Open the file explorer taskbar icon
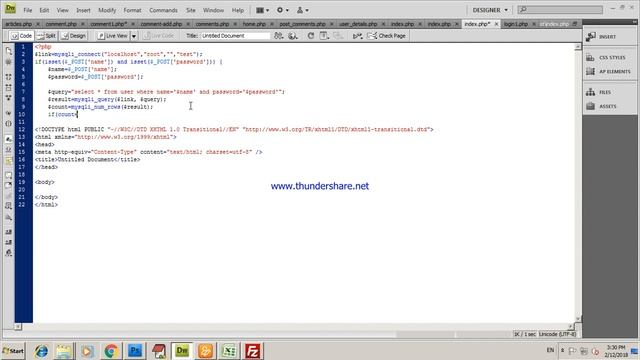This screenshot has width=640, height=360. 64,351
